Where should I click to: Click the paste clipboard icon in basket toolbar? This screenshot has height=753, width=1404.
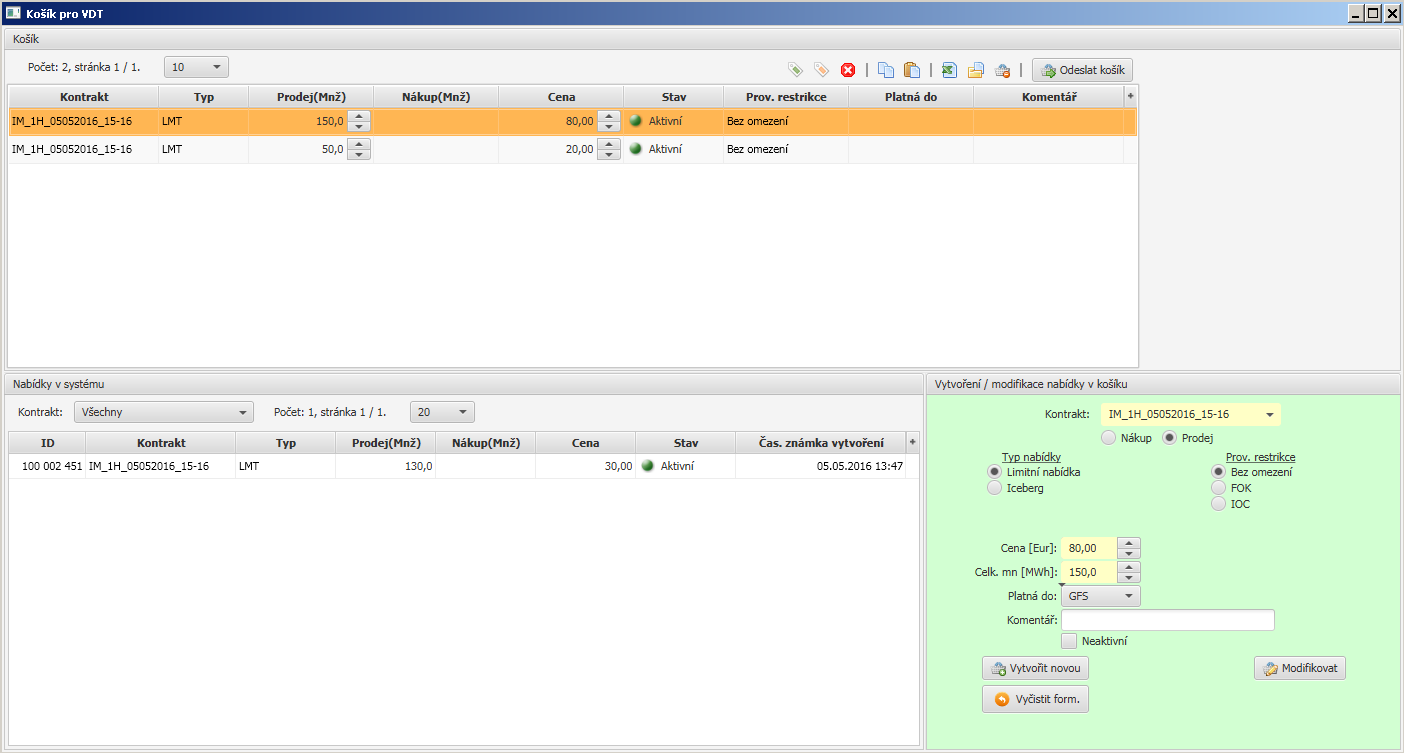click(x=912, y=70)
